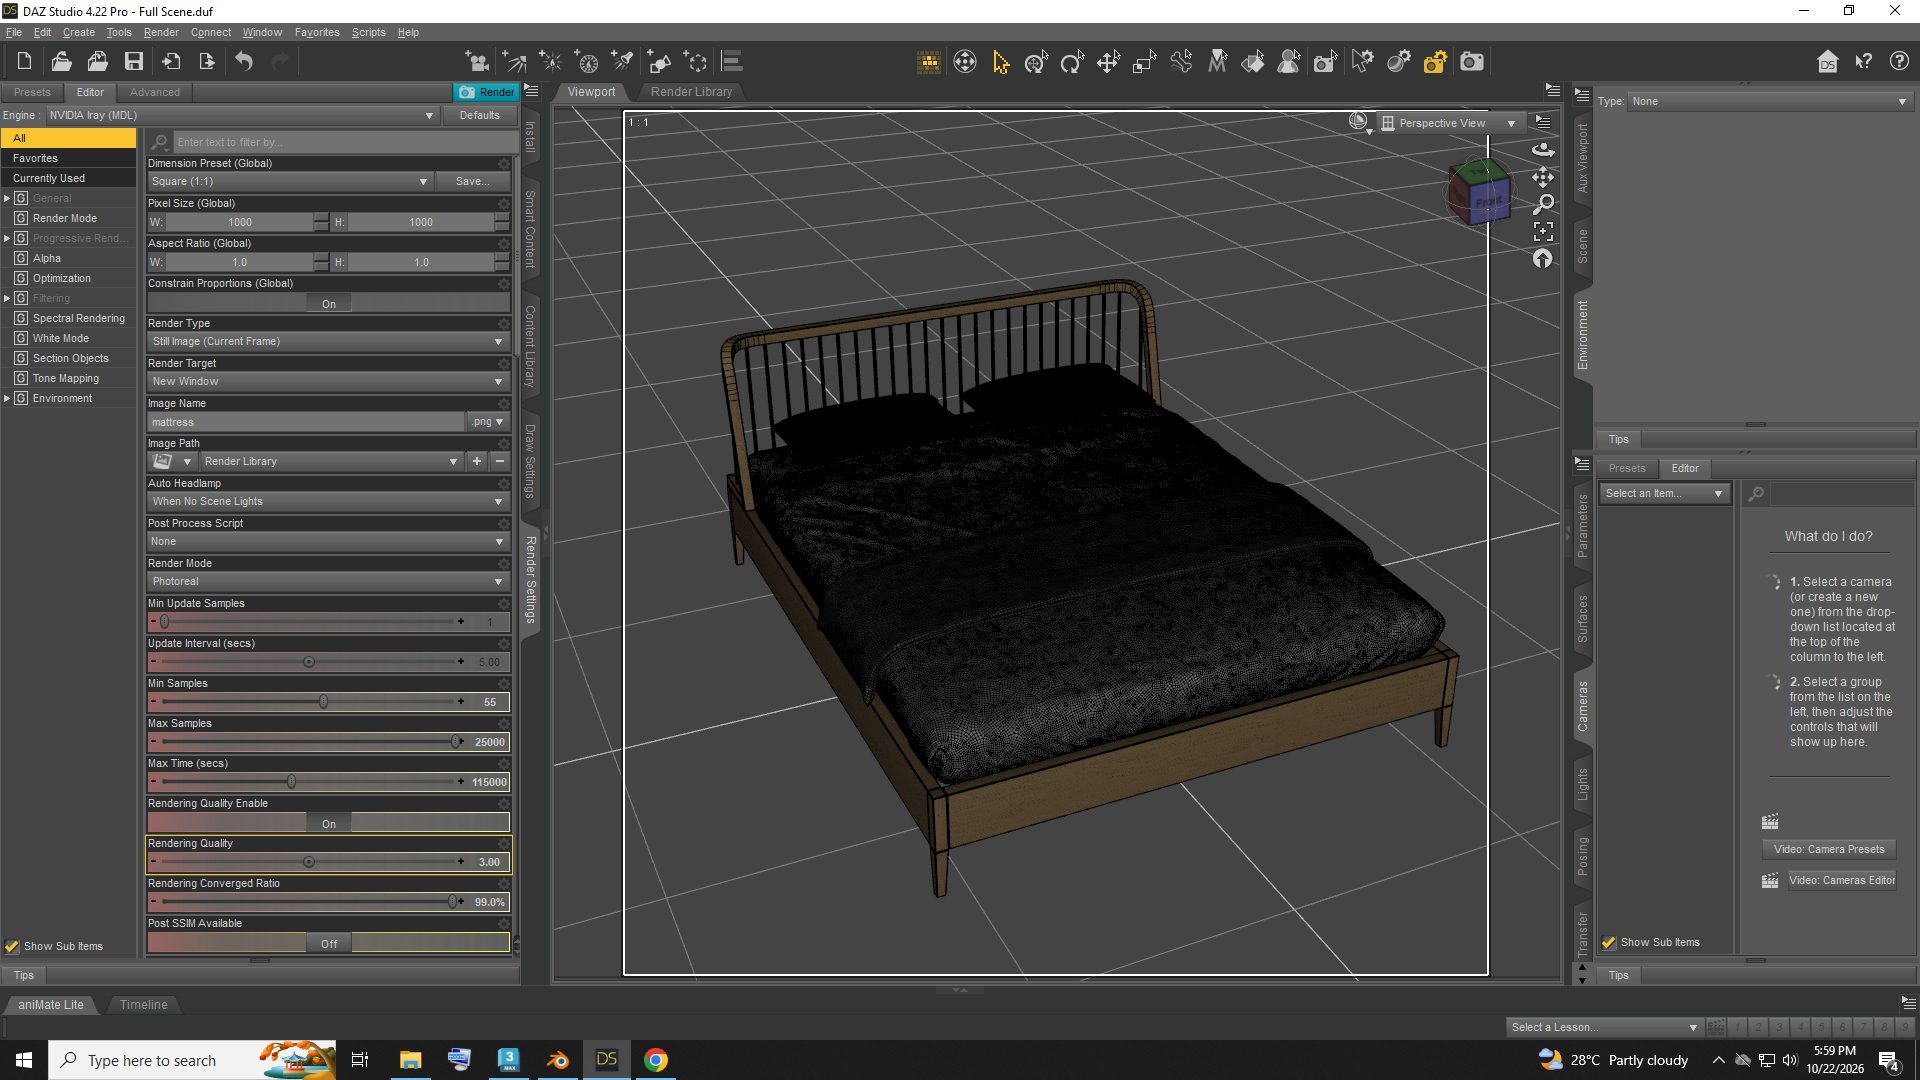This screenshot has height=1080, width=1920.
Task: Toggle Rendering Quality Enable switch
Action: (329, 824)
